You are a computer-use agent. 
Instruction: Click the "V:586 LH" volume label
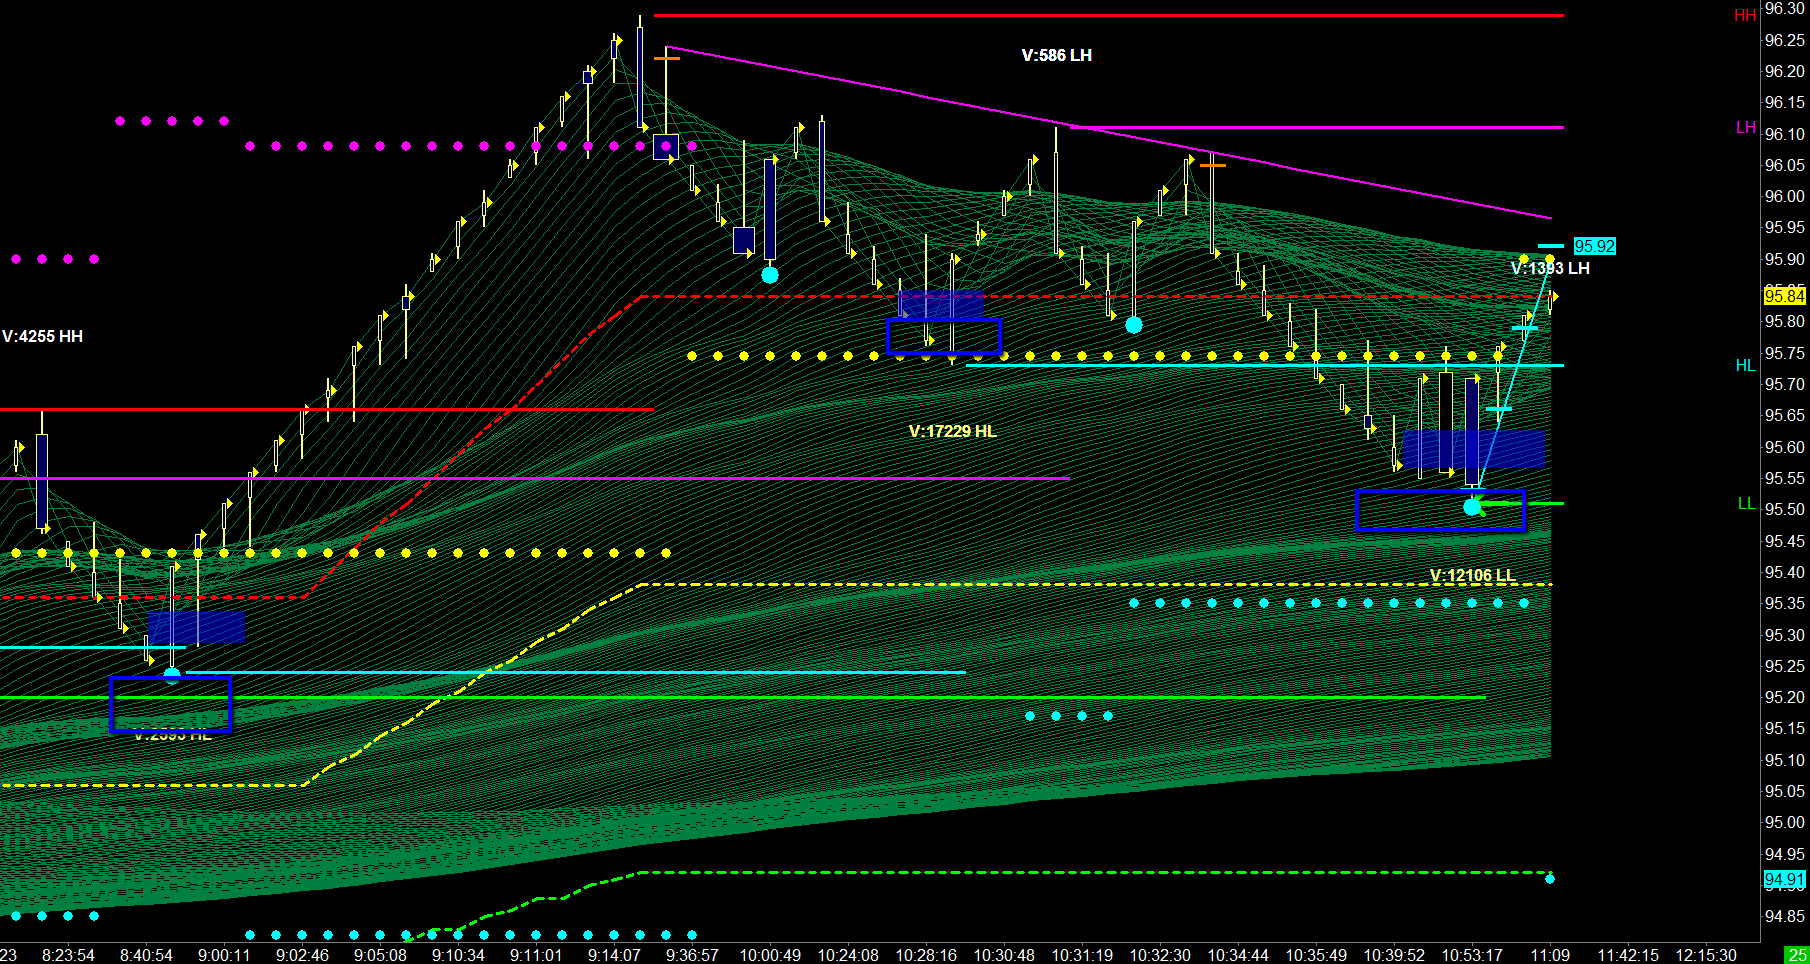1056,56
